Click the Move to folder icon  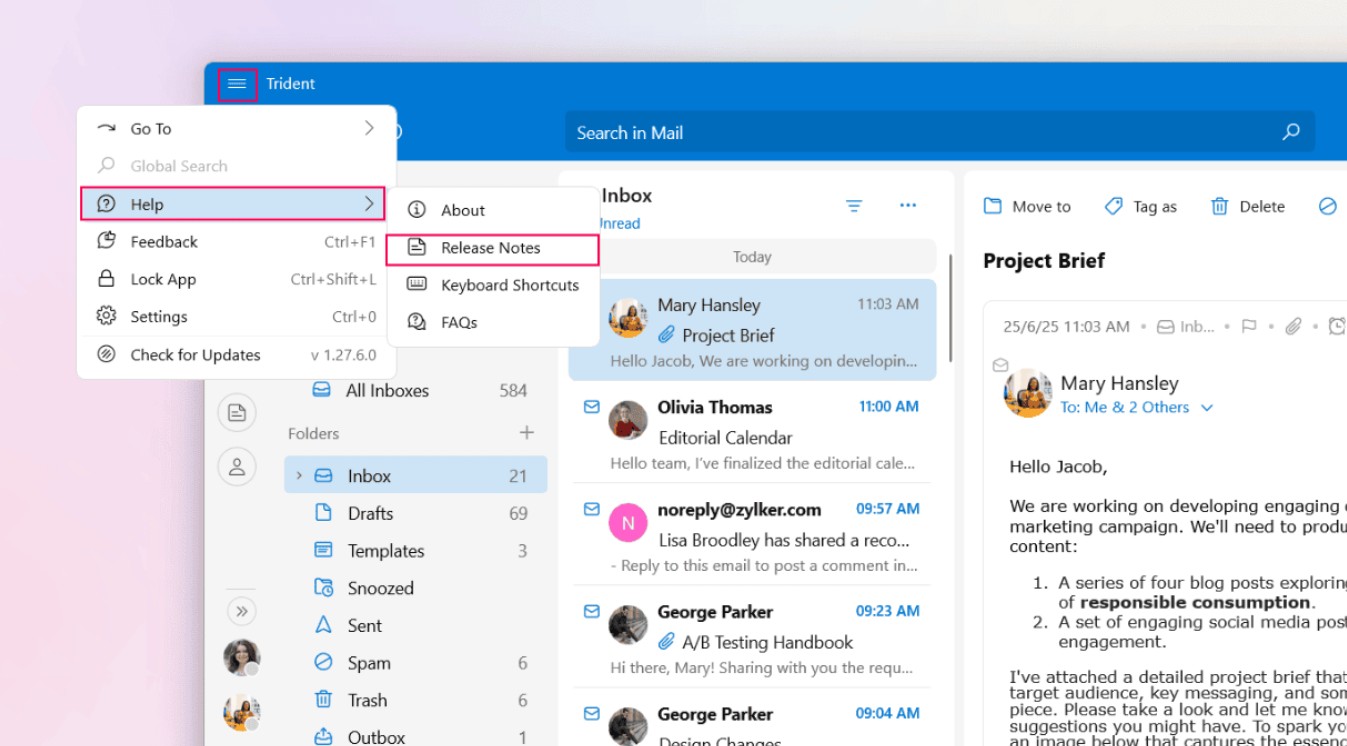(992, 206)
